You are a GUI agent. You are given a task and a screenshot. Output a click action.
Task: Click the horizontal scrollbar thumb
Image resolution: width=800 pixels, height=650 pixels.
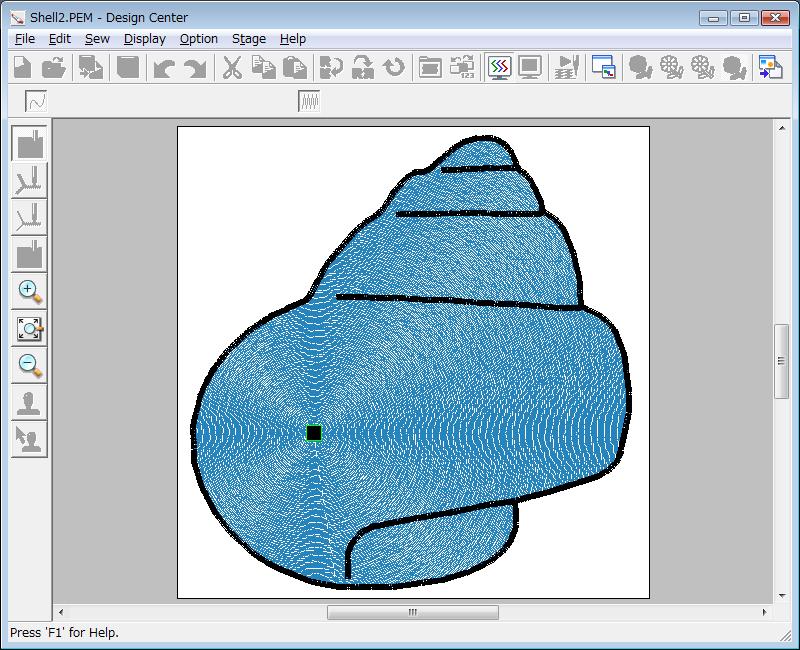point(413,612)
